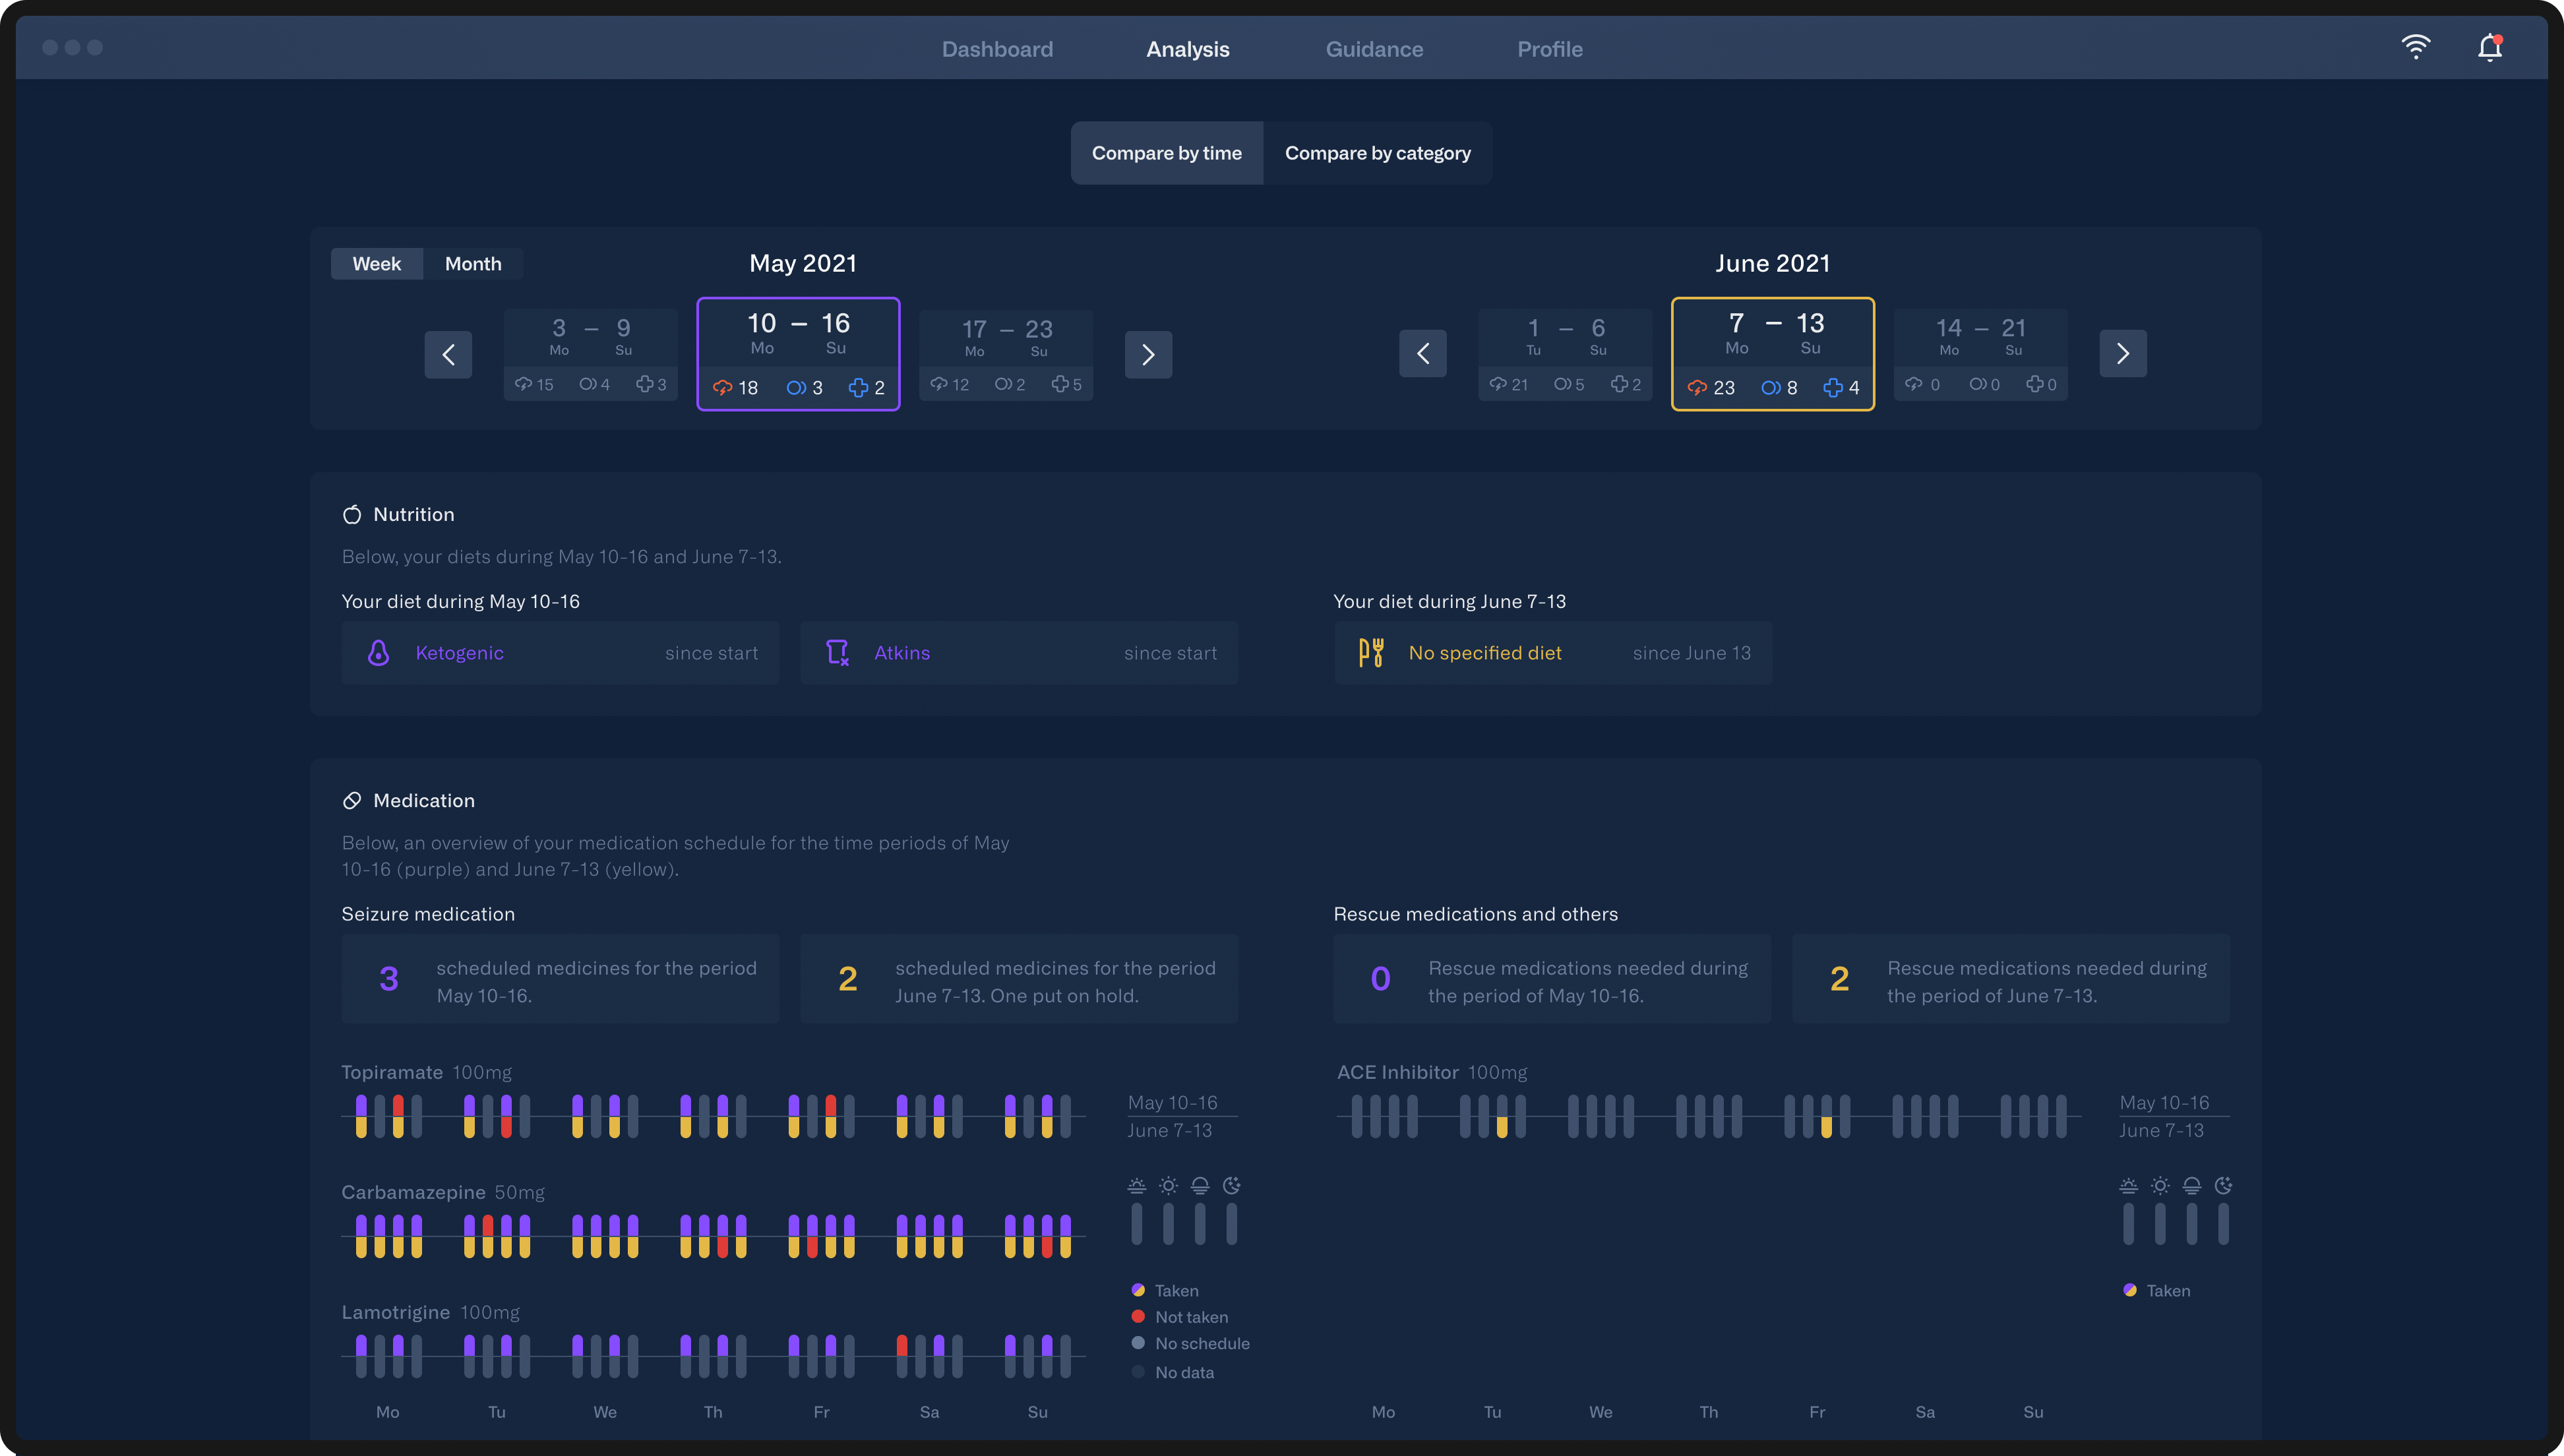Click the 3 scheduled medicines May 10-16 card
2564x1456 pixels.
tap(560, 979)
